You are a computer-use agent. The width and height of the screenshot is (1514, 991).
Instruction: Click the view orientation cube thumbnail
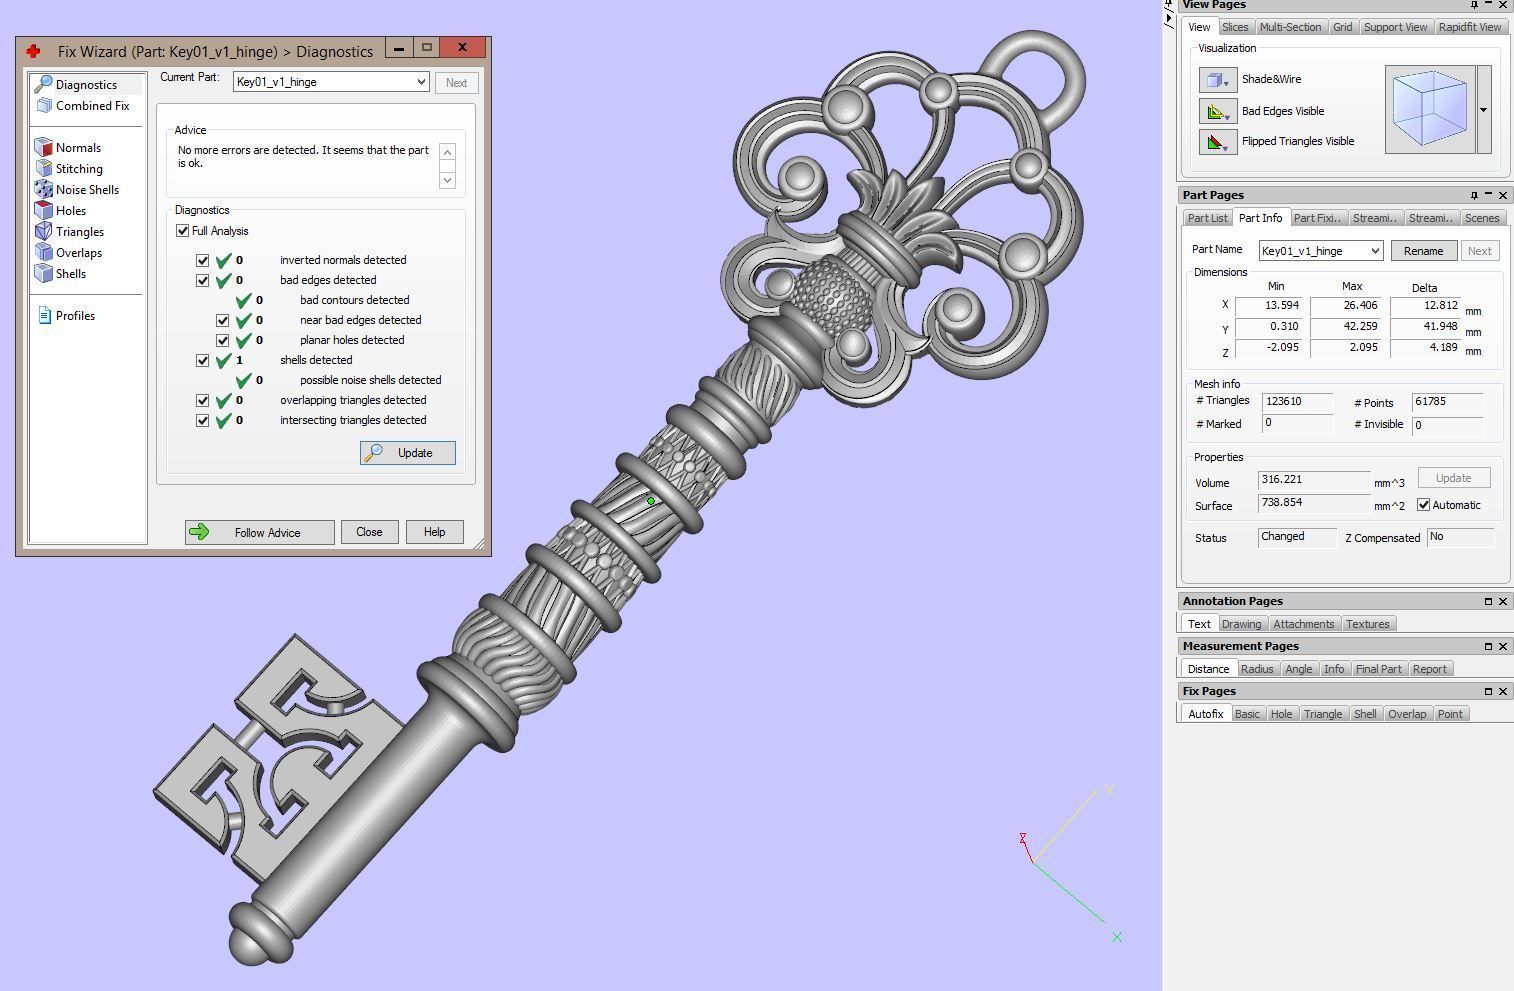pyautogui.click(x=1429, y=110)
